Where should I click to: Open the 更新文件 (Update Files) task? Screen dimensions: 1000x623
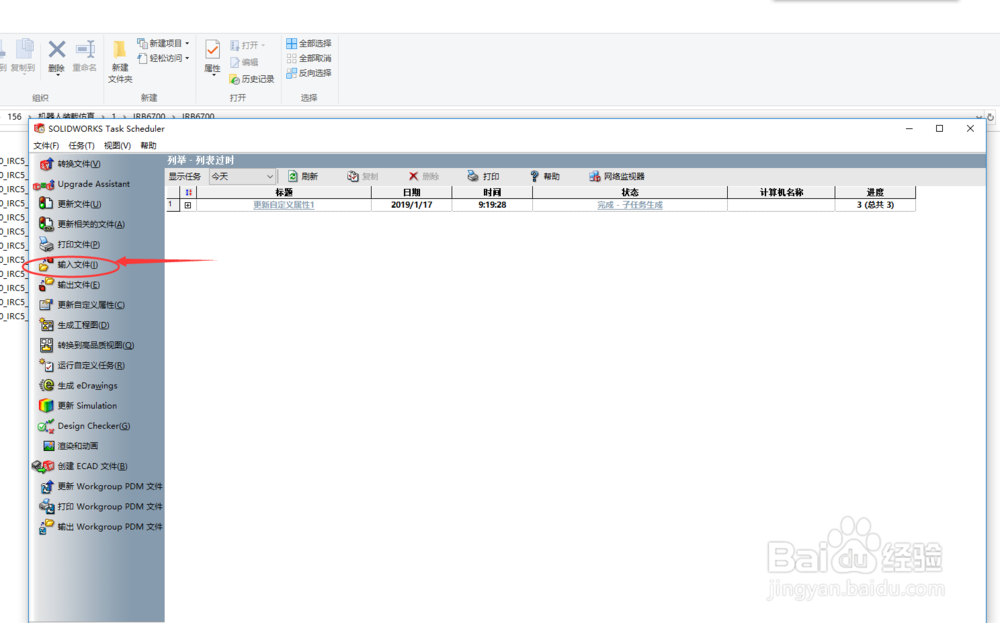point(70,204)
